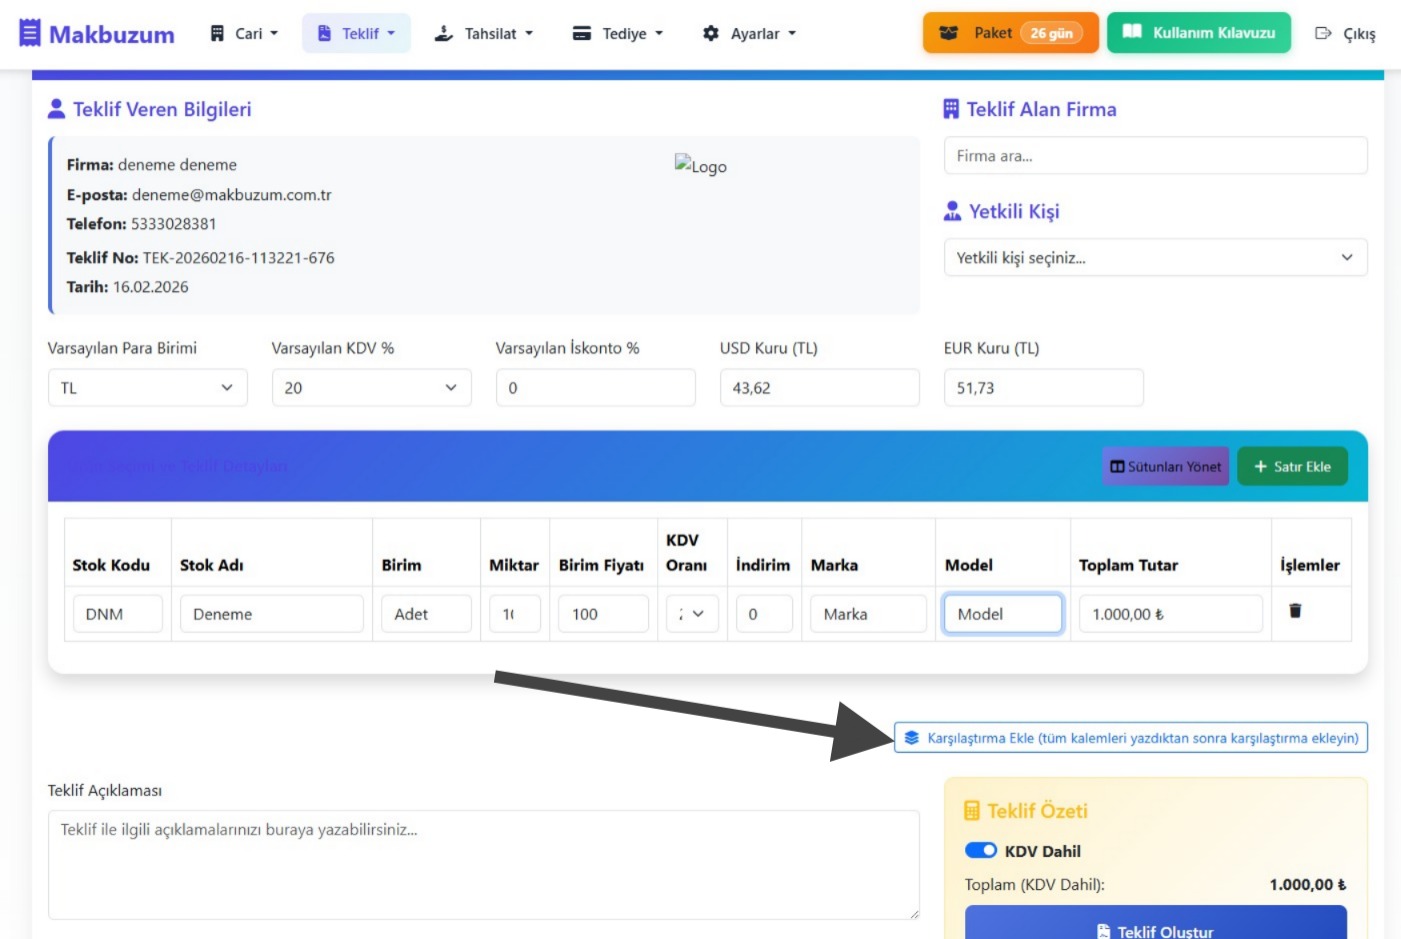Click the Firma ara search field
Viewport: 1401px width, 939px height.
(x=1155, y=156)
